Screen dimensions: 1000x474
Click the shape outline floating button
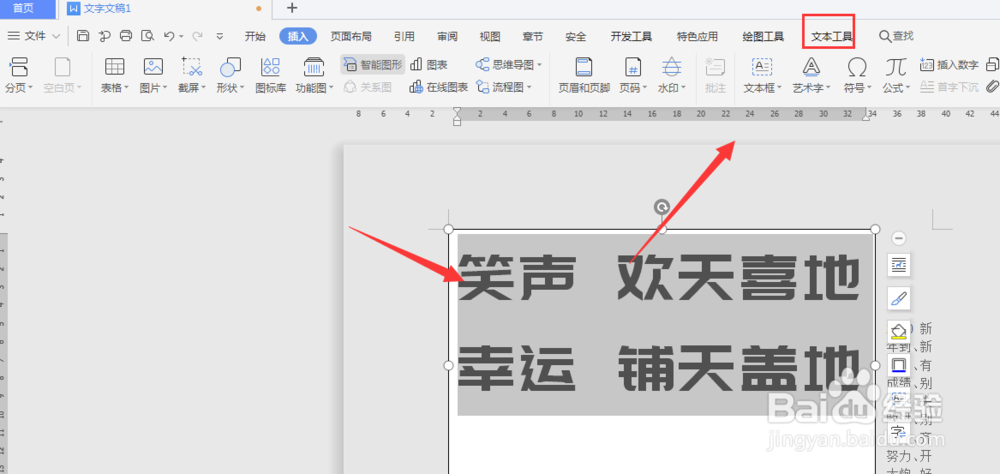coord(899,366)
